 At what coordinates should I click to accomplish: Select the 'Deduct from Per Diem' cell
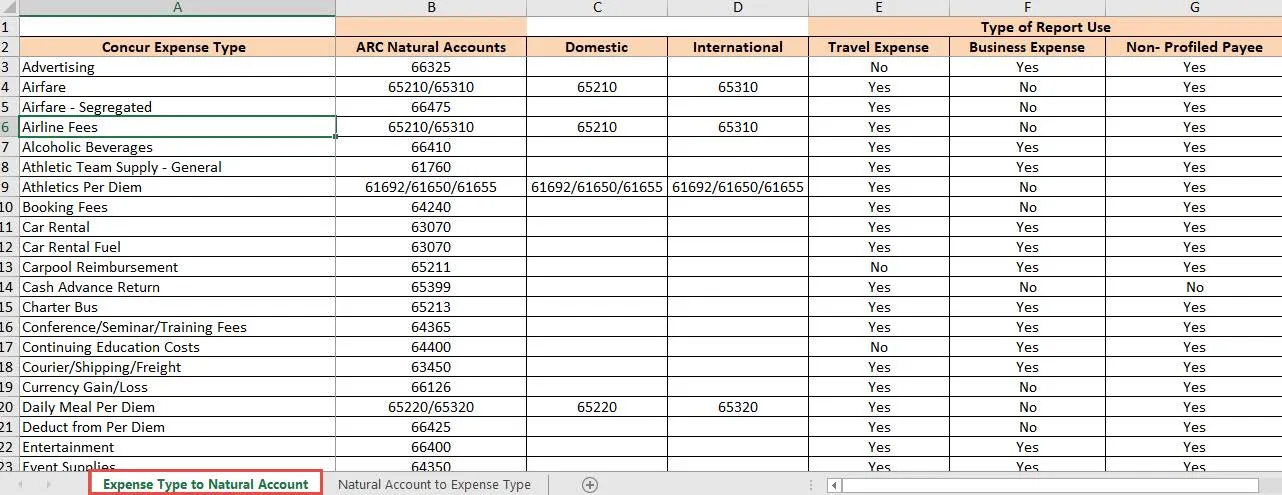[177, 427]
